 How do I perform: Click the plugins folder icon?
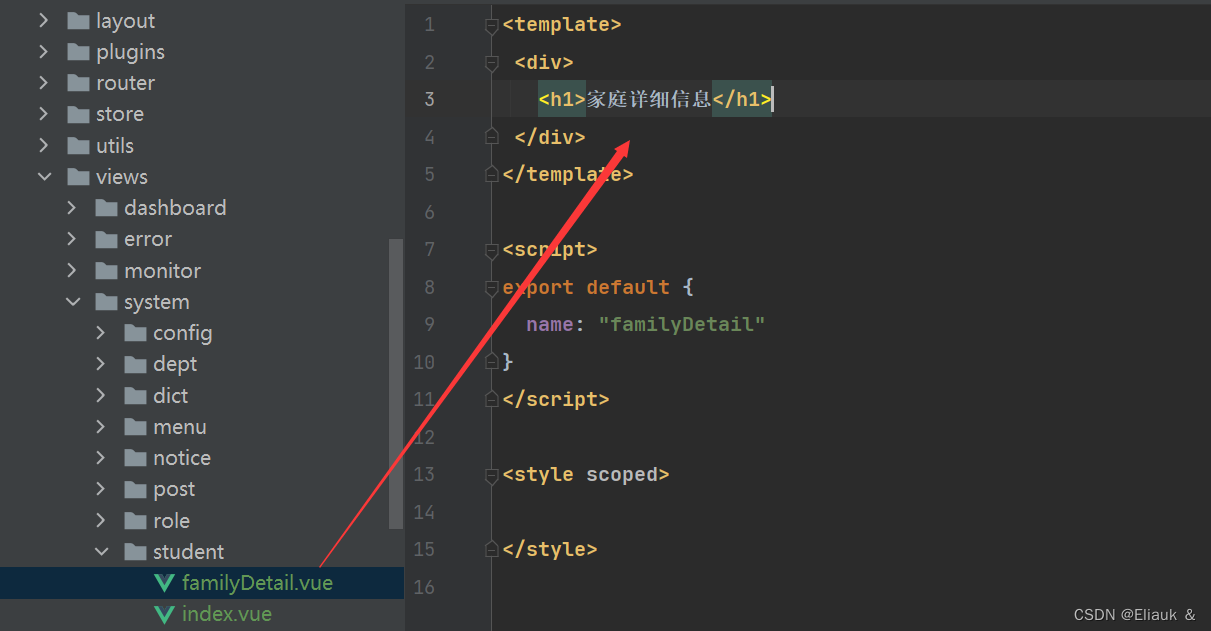(x=78, y=52)
